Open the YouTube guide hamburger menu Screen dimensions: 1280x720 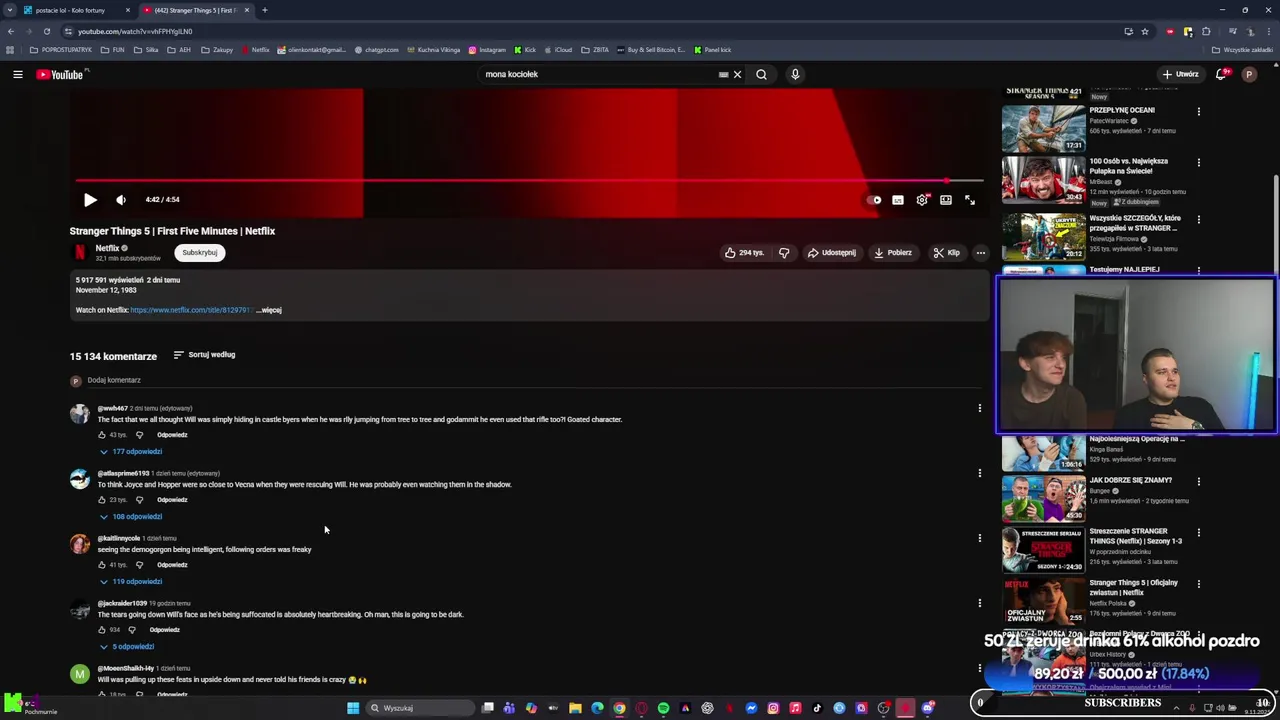(17, 74)
